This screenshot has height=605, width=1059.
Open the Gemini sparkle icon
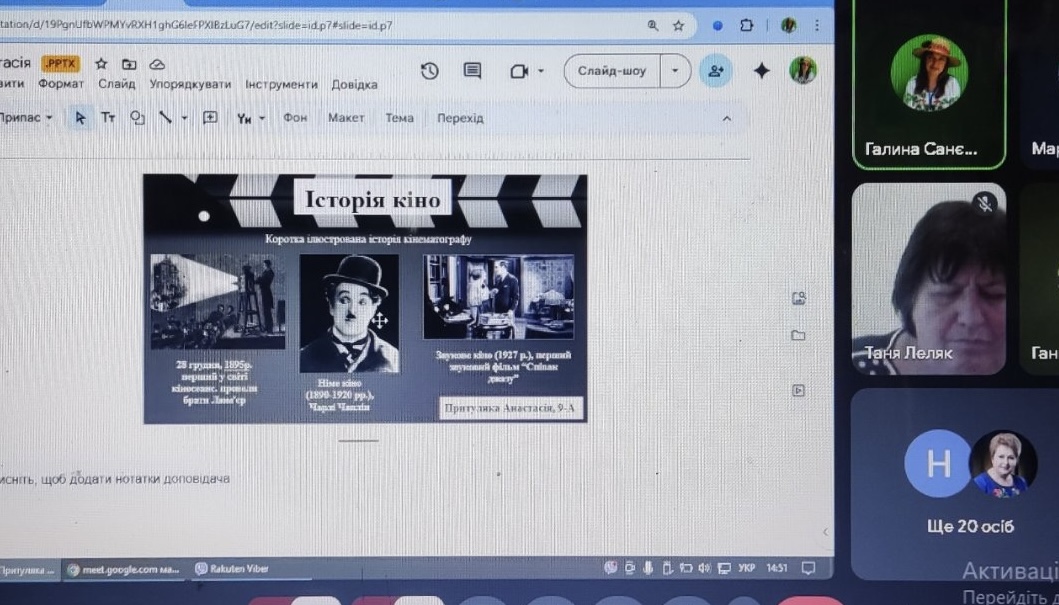tap(761, 71)
